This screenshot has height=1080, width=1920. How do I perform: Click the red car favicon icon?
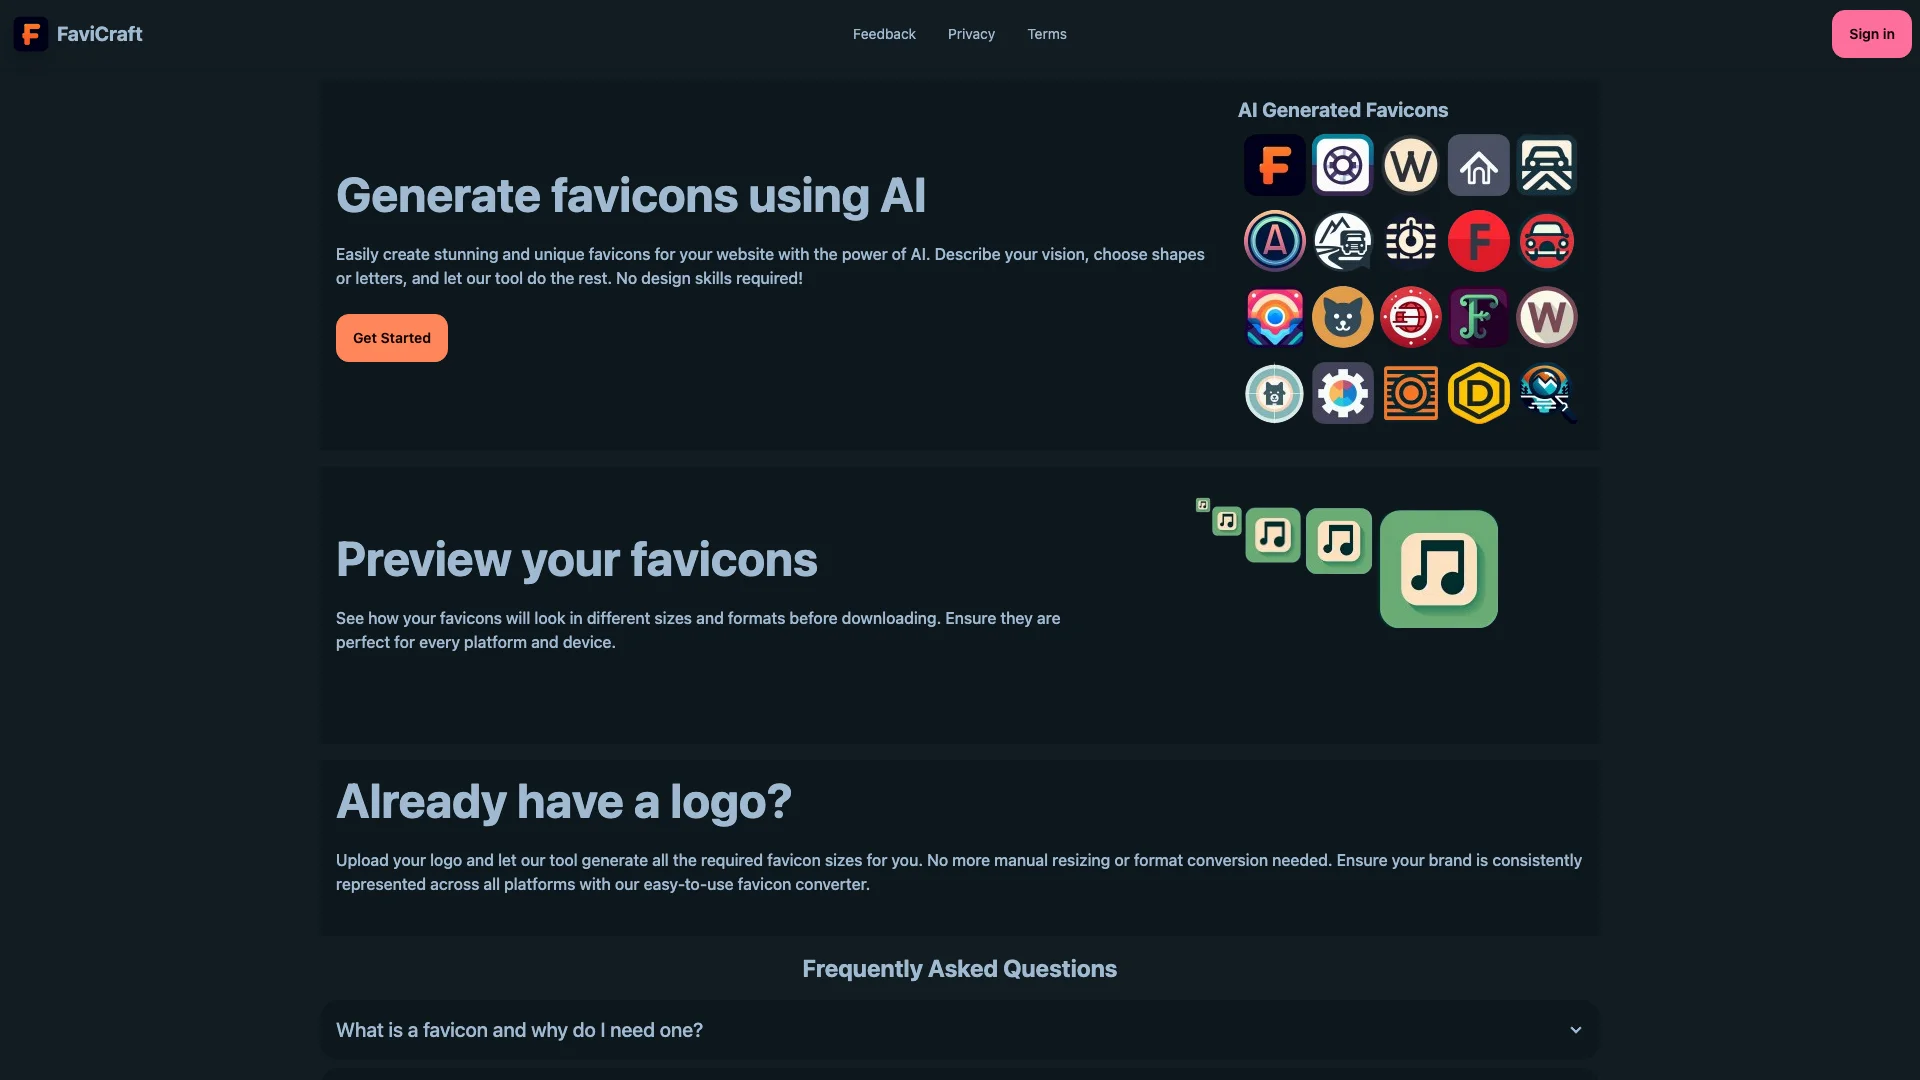click(x=1545, y=240)
